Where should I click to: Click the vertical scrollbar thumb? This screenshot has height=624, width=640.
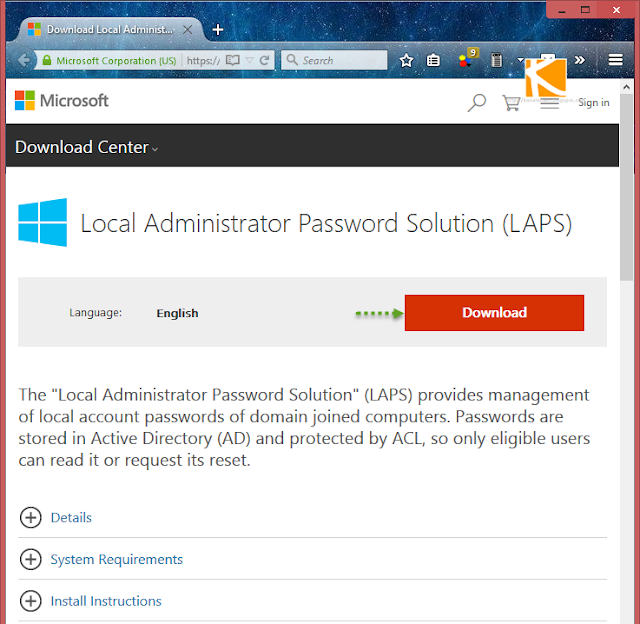click(x=626, y=187)
